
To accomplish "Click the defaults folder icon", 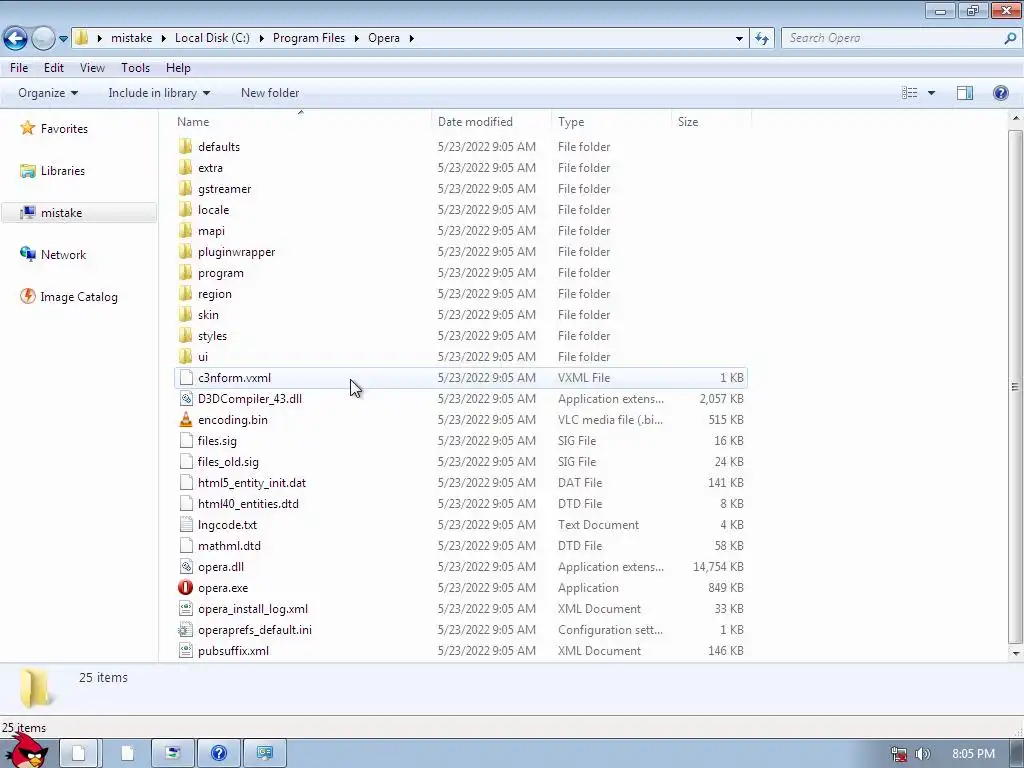I will coord(185,146).
